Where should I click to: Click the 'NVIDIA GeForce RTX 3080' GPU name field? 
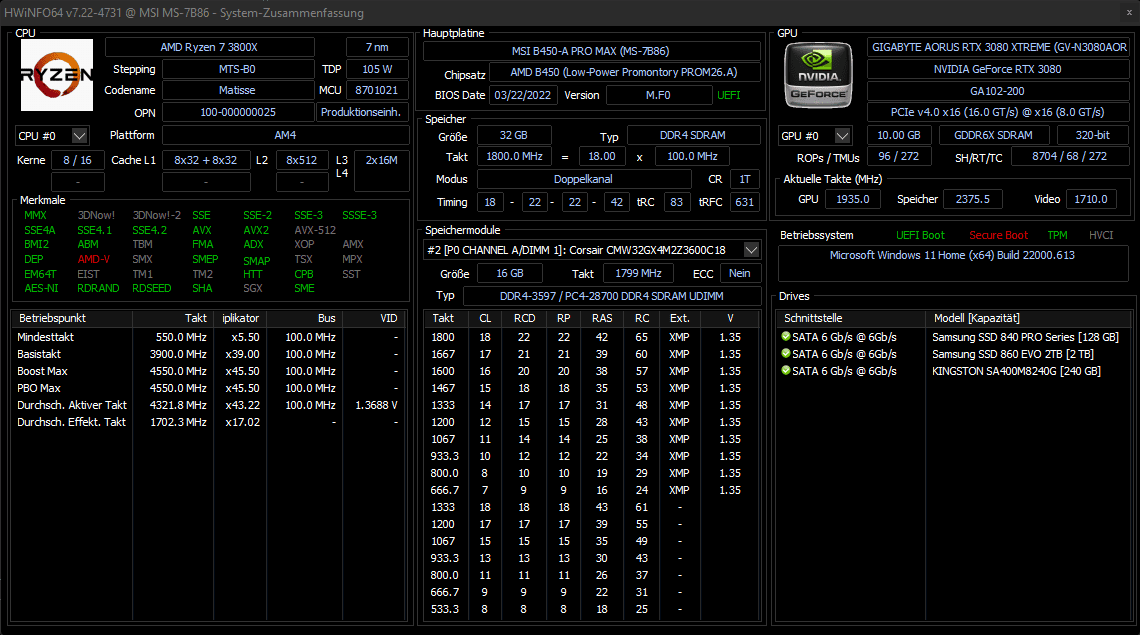click(x=998, y=69)
